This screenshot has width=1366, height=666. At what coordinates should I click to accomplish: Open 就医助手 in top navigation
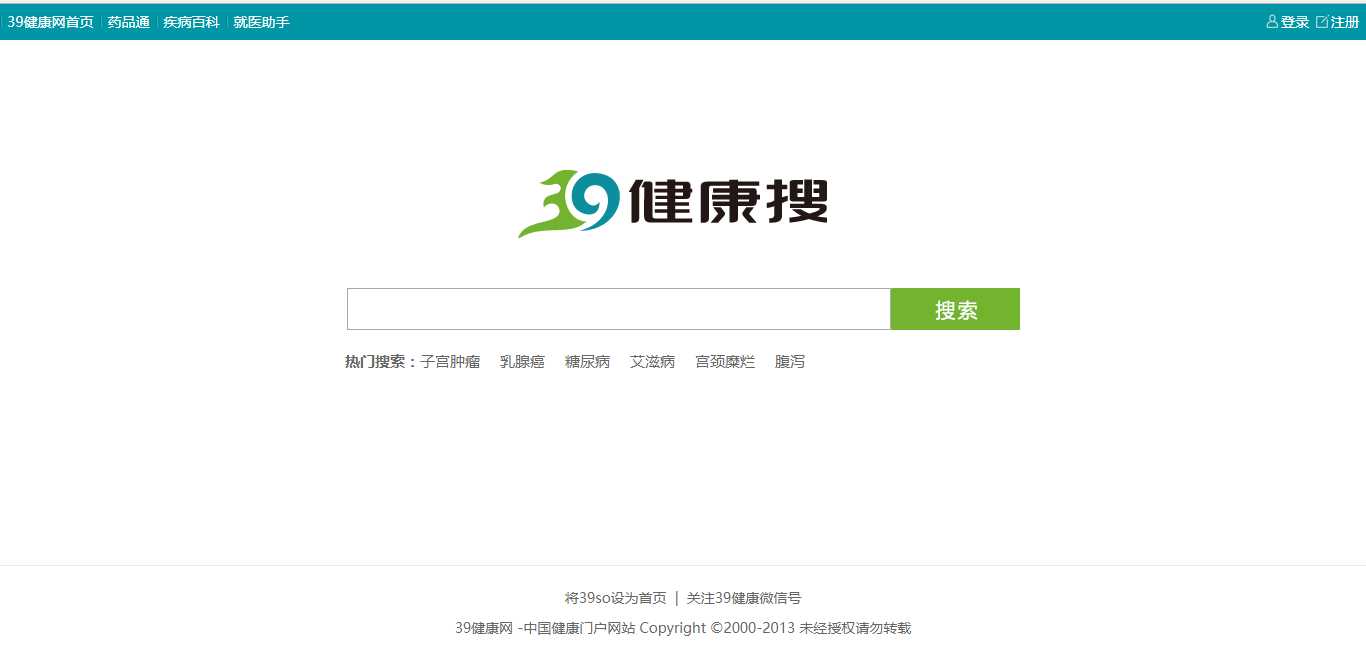tap(261, 22)
